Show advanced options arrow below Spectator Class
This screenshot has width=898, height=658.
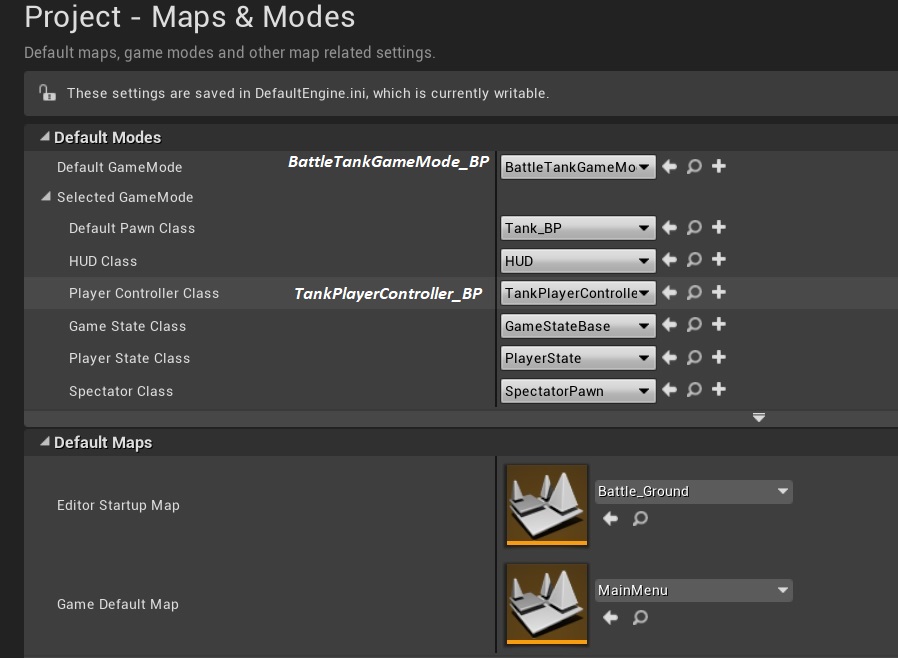759,417
